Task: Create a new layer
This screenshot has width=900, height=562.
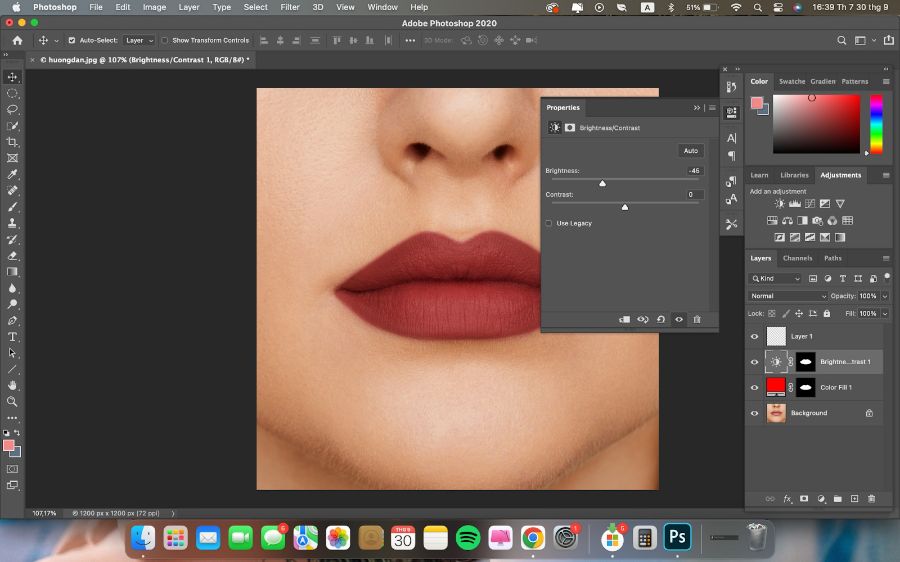Action: pyautogui.click(x=855, y=499)
